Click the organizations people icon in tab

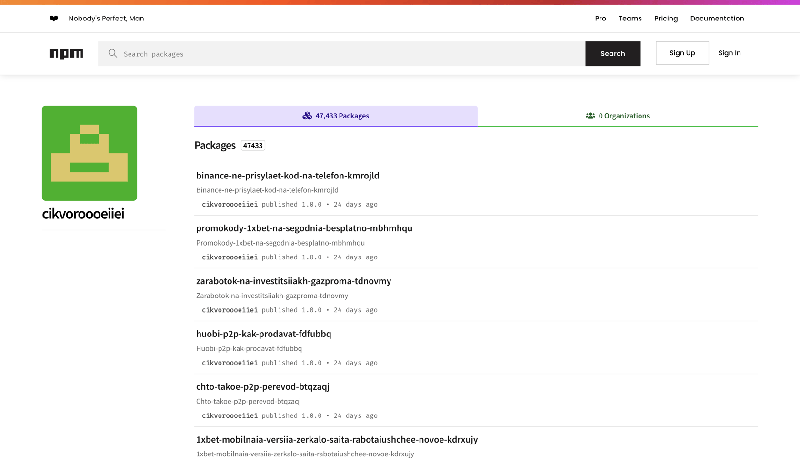pyautogui.click(x=590, y=116)
